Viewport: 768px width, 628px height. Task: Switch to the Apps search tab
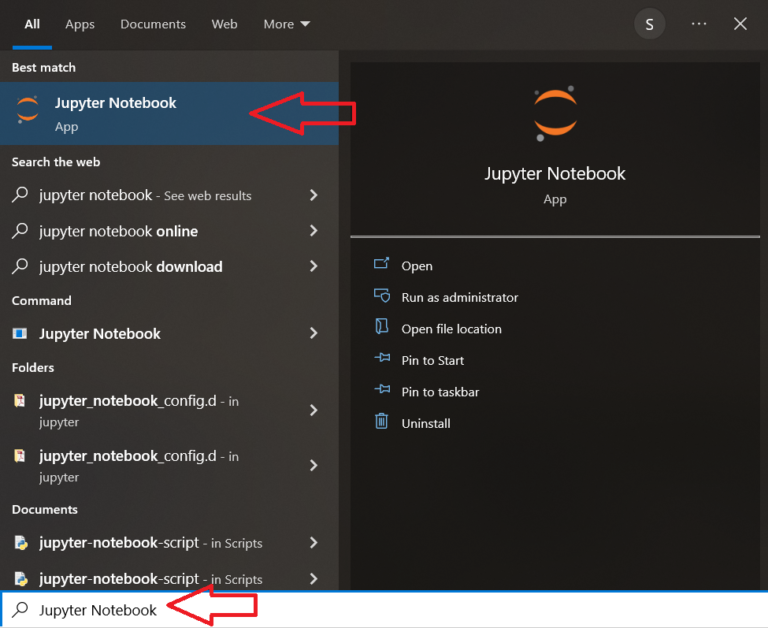coord(80,24)
